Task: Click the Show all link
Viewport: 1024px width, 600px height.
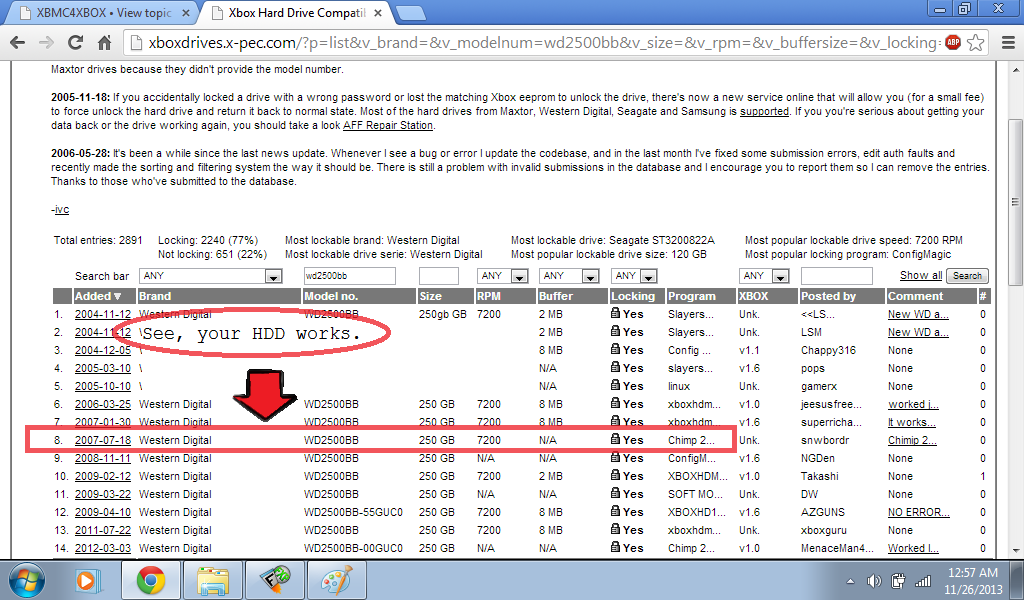Action: (921, 276)
